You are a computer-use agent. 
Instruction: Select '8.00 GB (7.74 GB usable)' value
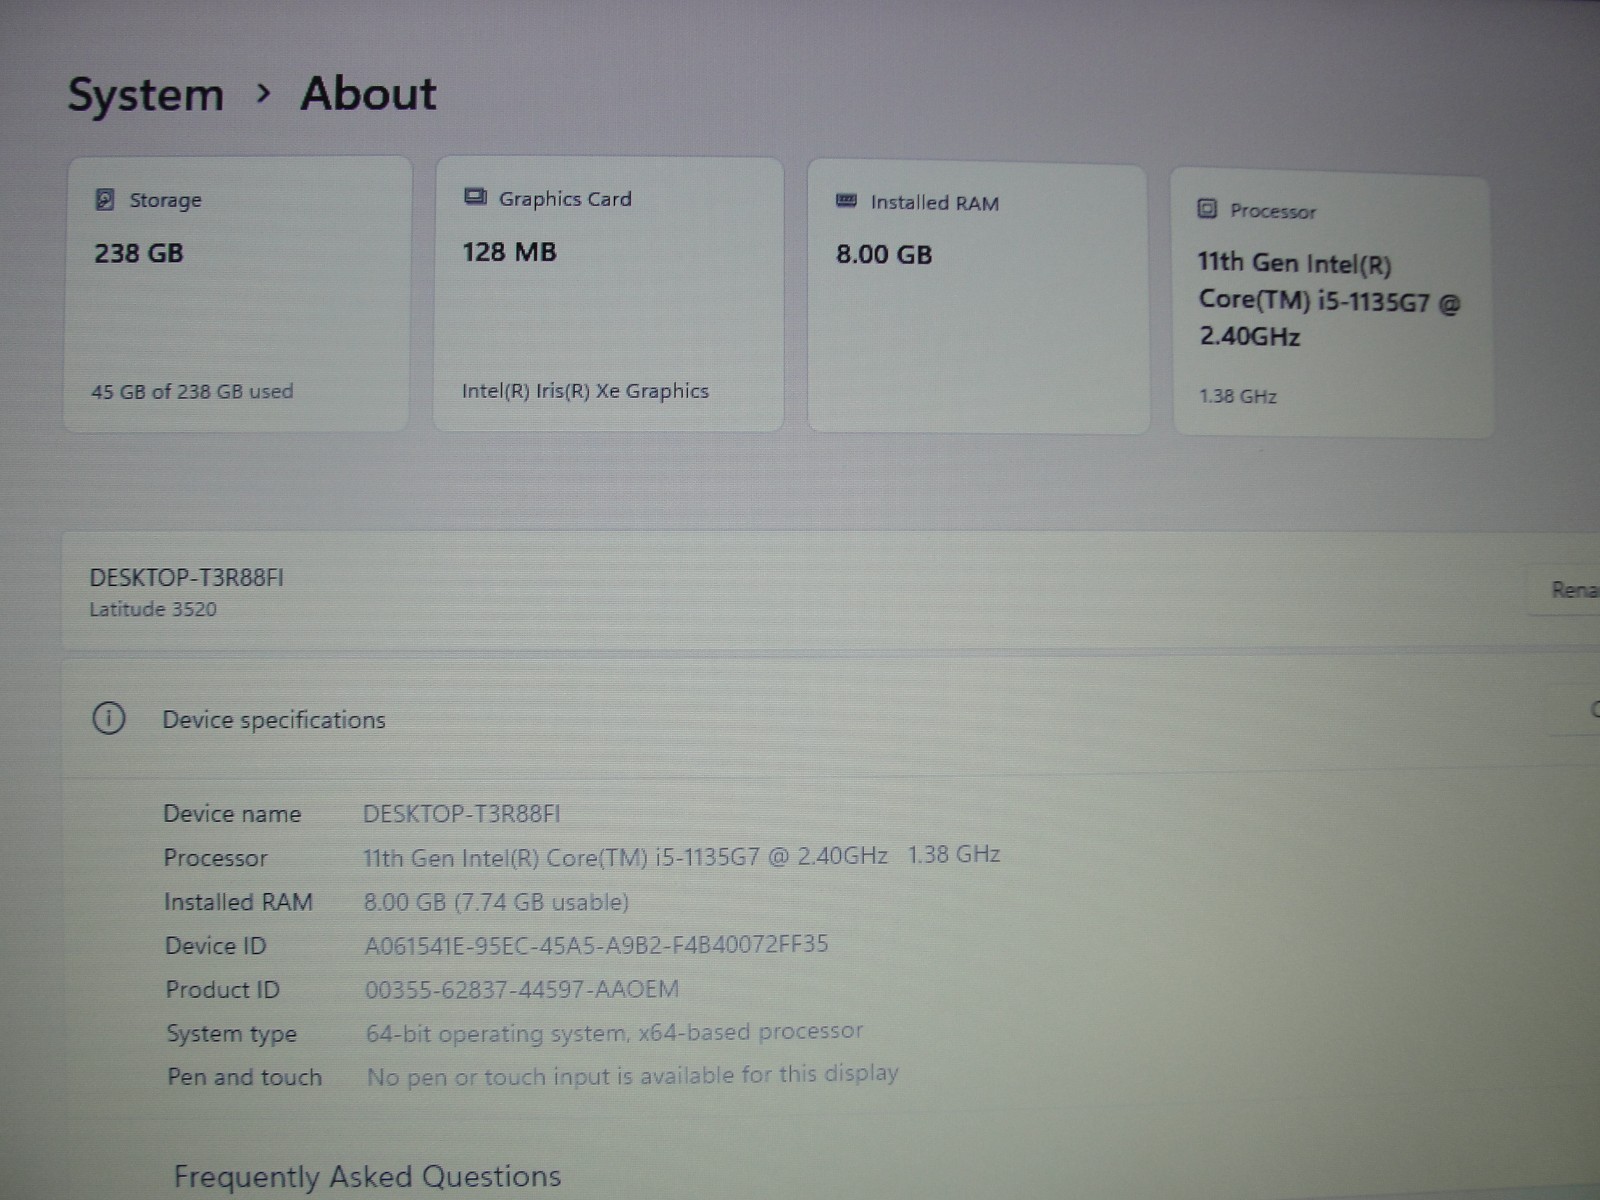tap(496, 902)
